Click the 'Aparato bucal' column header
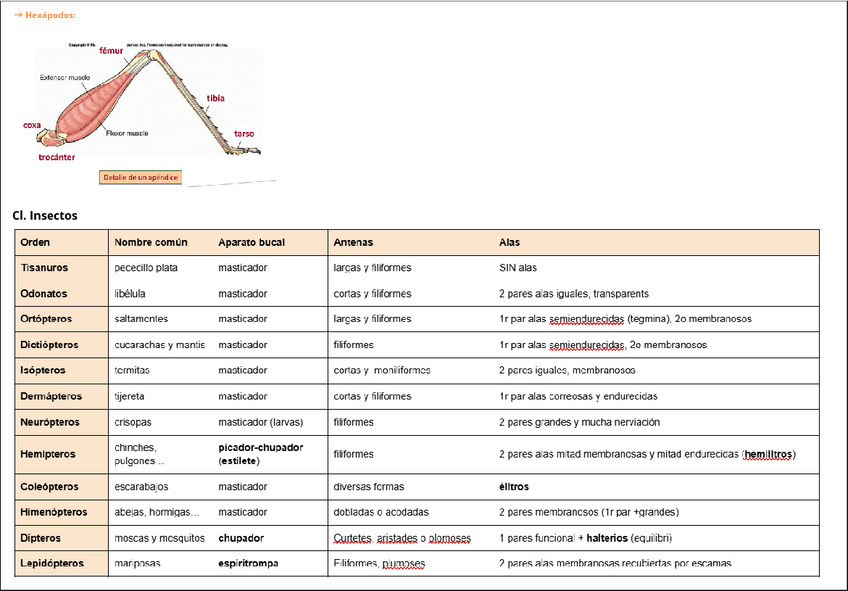 tap(251, 242)
